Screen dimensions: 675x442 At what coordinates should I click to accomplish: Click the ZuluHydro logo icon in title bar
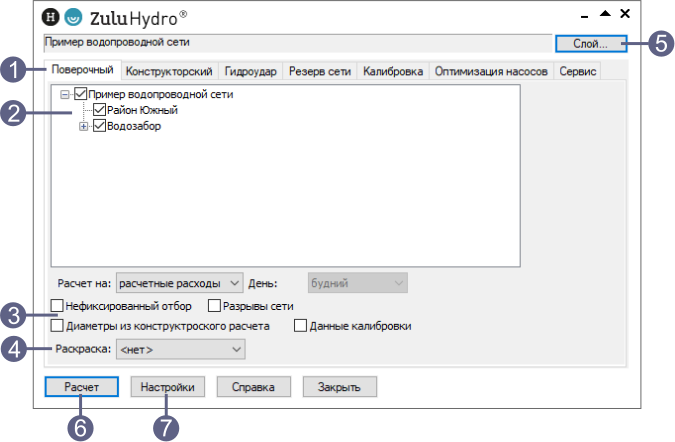(x=74, y=17)
